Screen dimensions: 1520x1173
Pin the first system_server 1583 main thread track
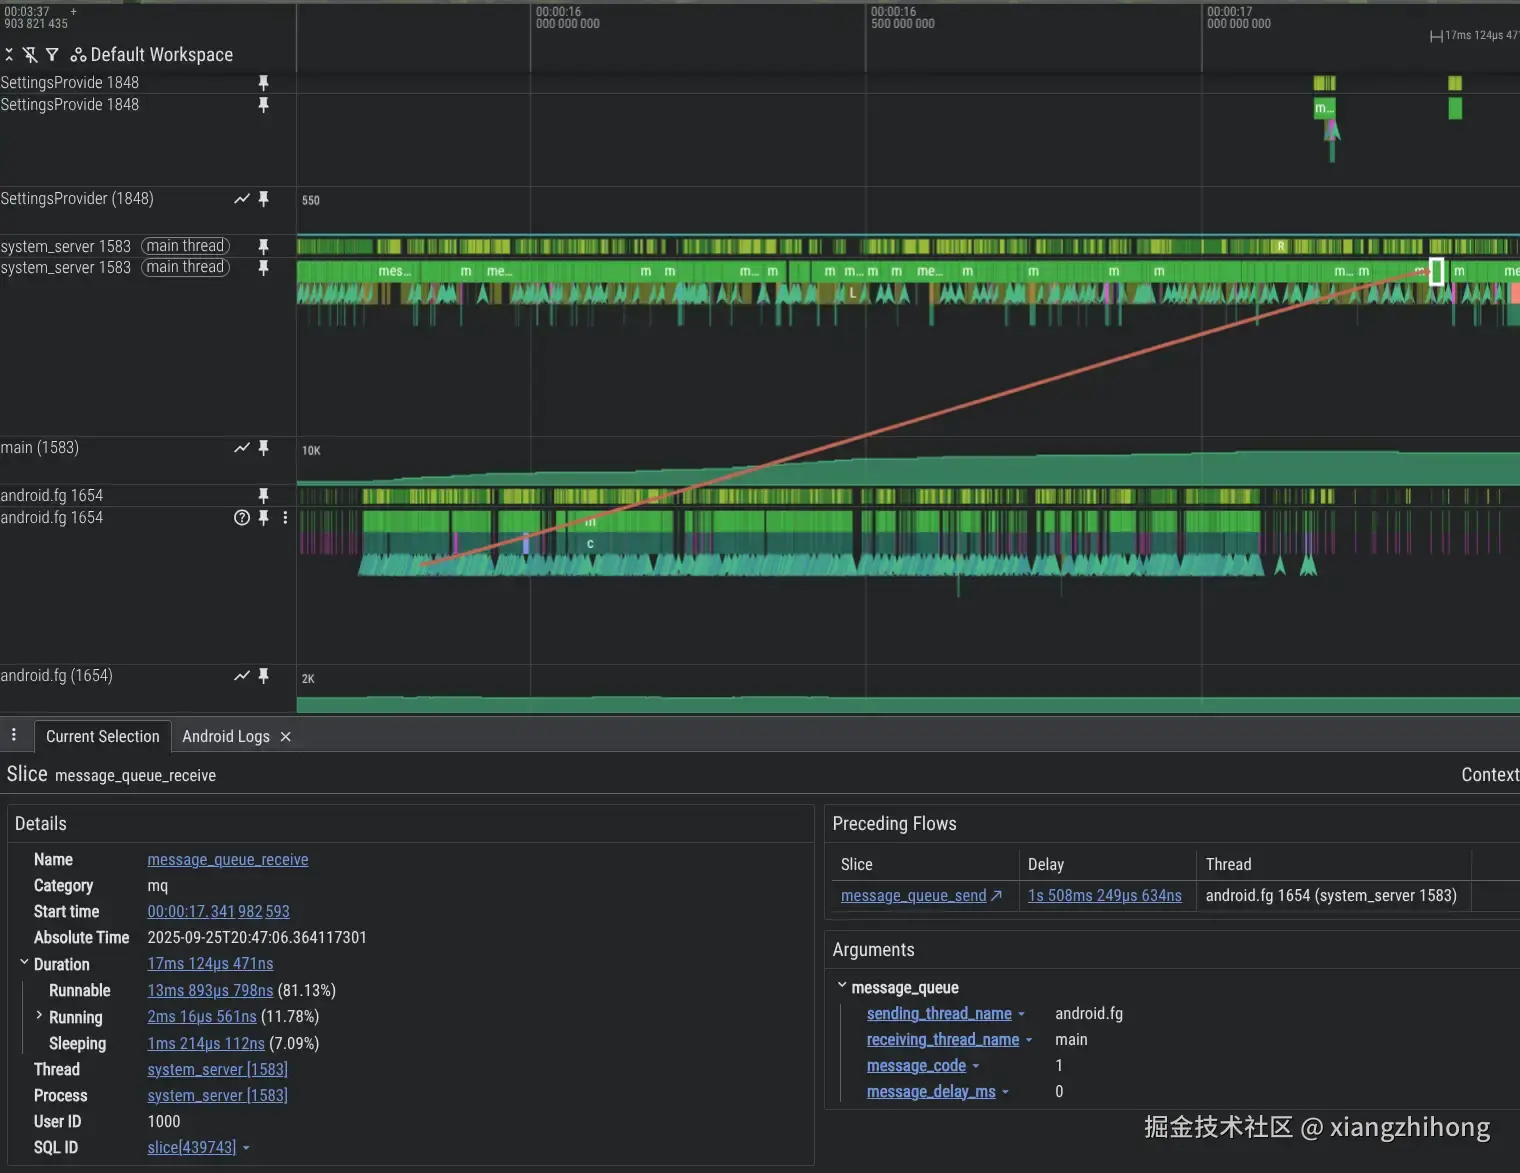264,246
